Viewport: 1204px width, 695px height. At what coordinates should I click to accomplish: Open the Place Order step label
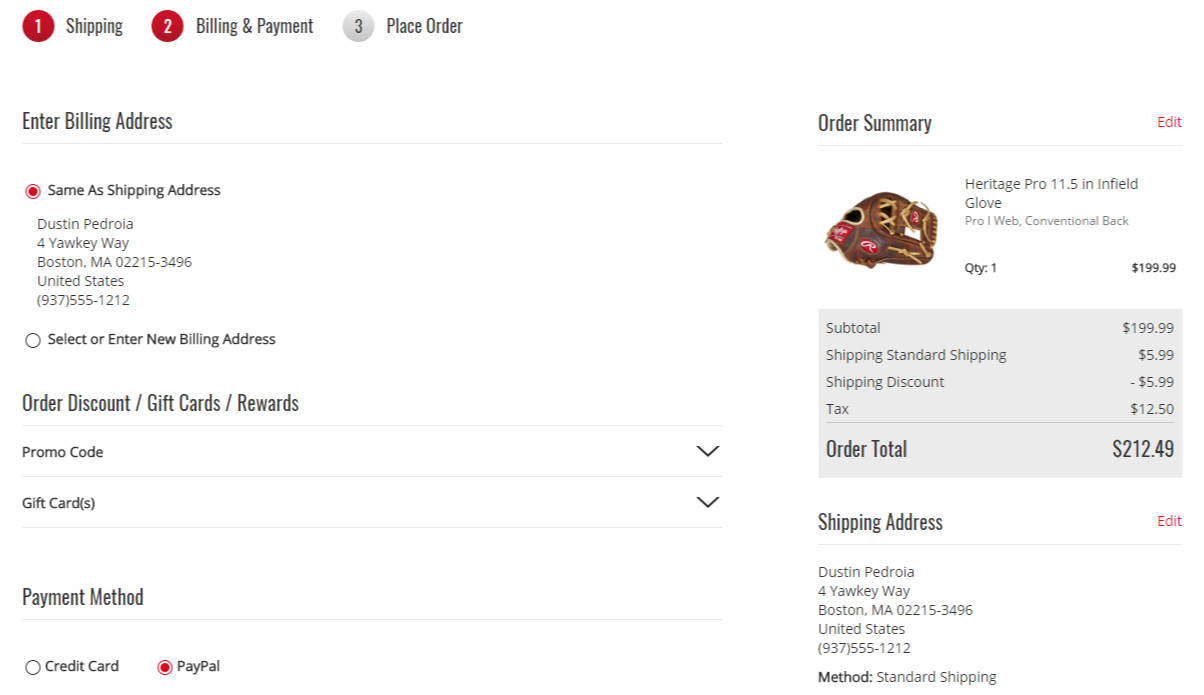click(424, 26)
